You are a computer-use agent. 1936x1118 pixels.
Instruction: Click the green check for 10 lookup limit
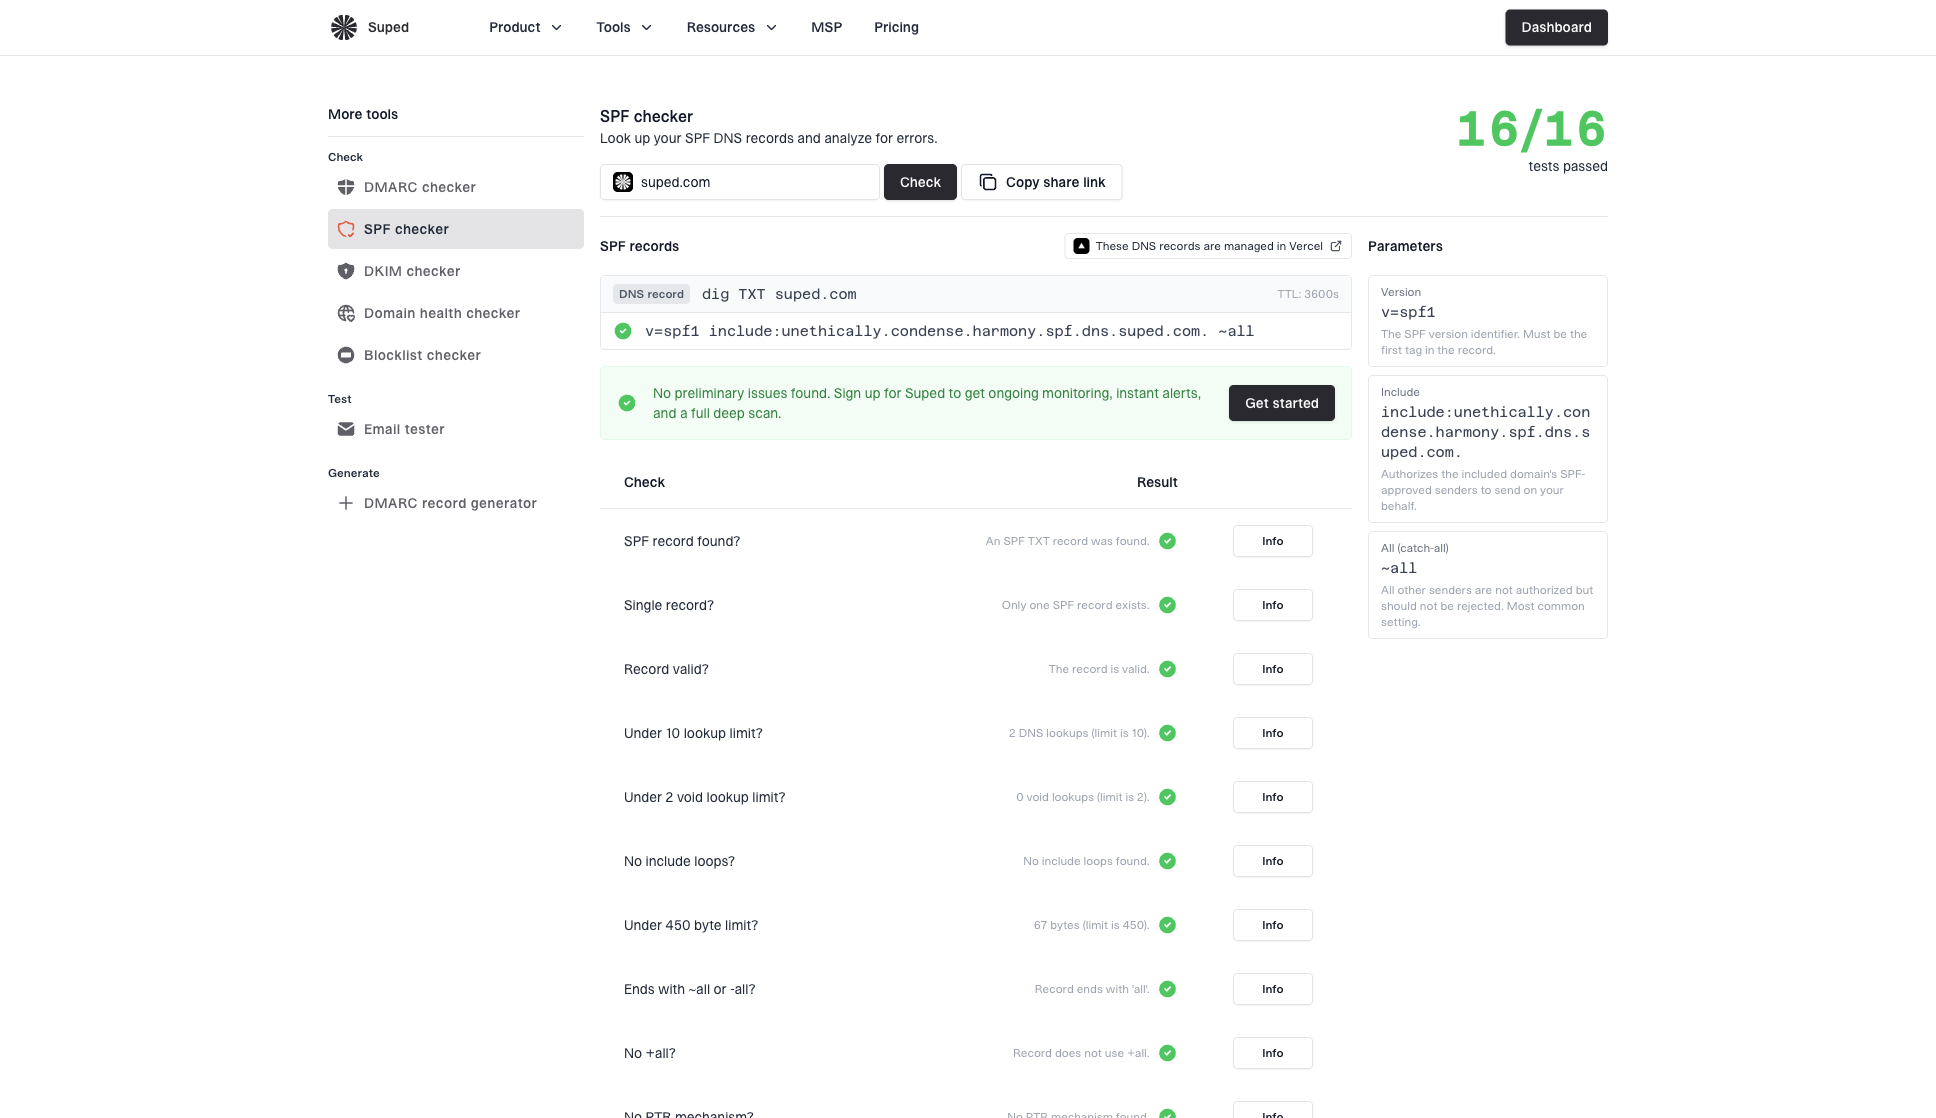pos(1167,733)
